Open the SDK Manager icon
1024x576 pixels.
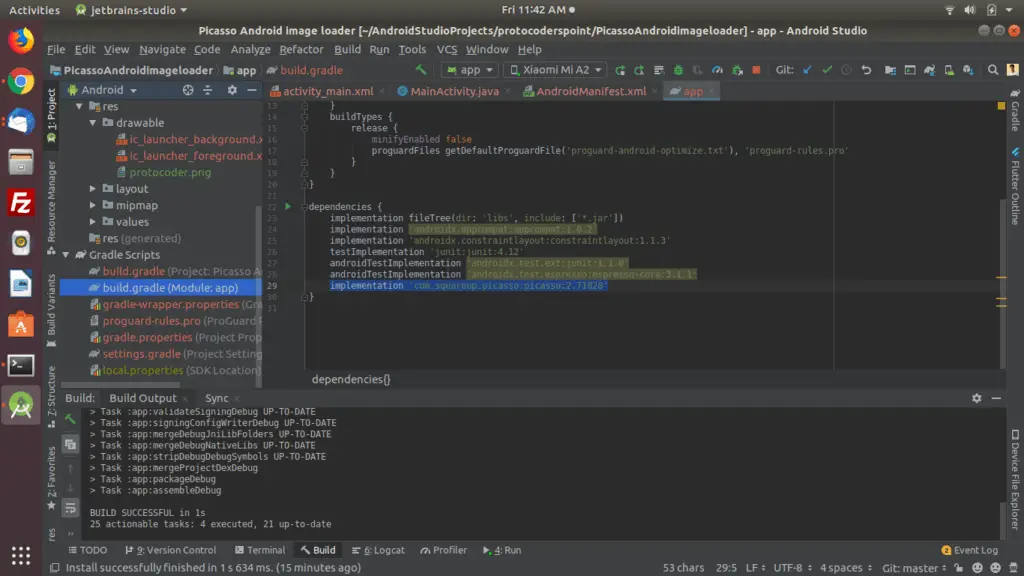point(968,70)
